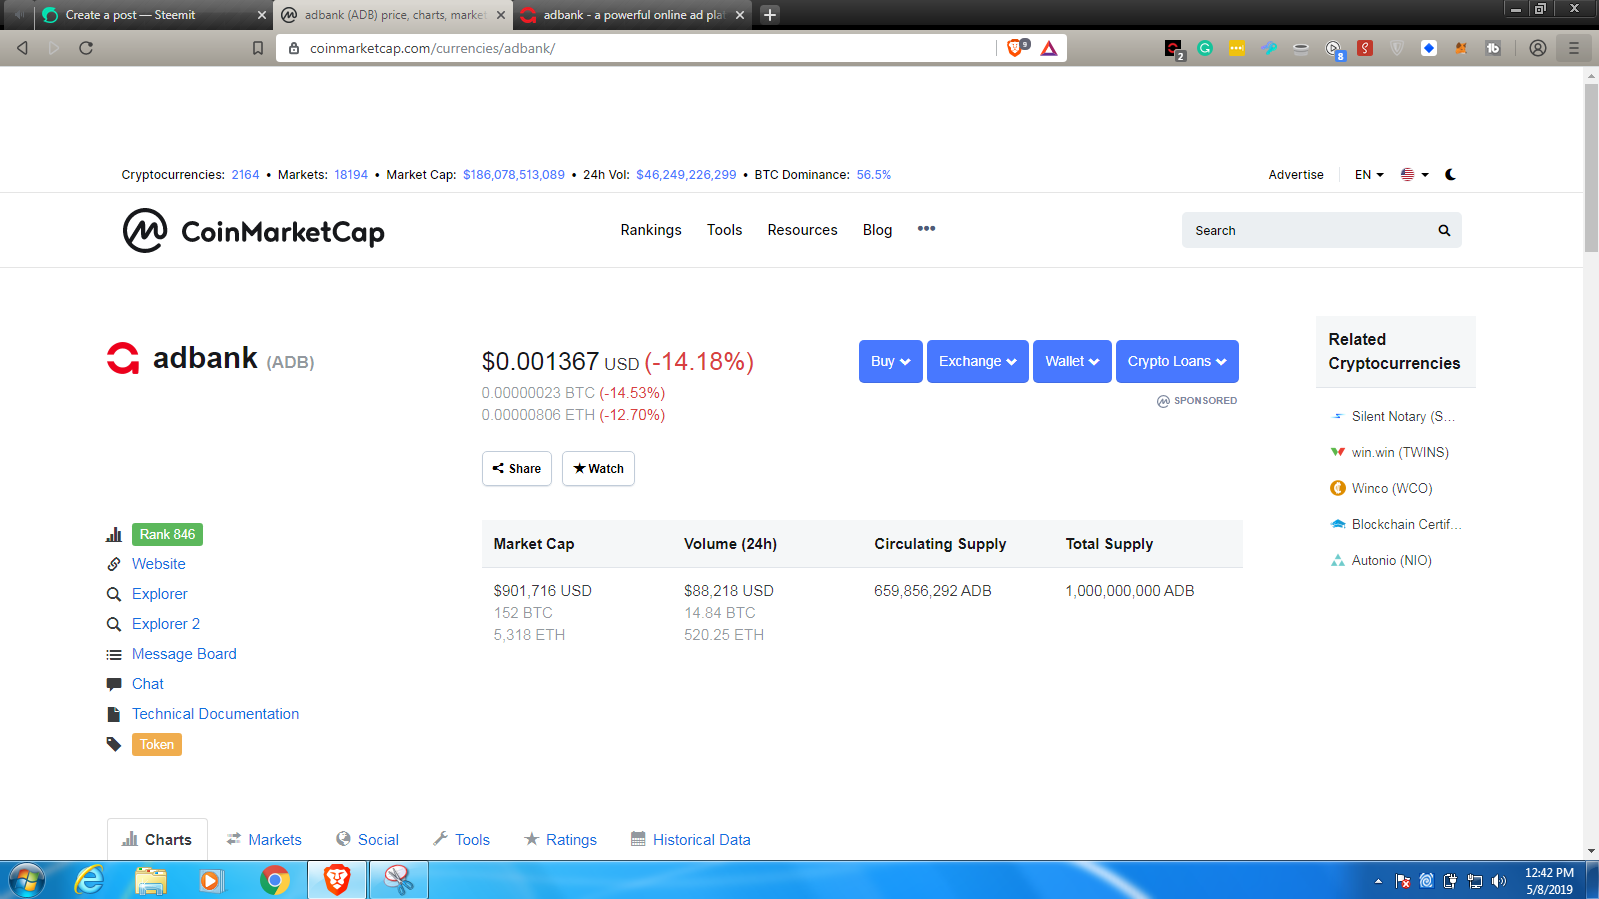This screenshot has height=899, width=1599.
Task: Switch to the Create a post Steemit browser tab
Action: tap(155, 15)
